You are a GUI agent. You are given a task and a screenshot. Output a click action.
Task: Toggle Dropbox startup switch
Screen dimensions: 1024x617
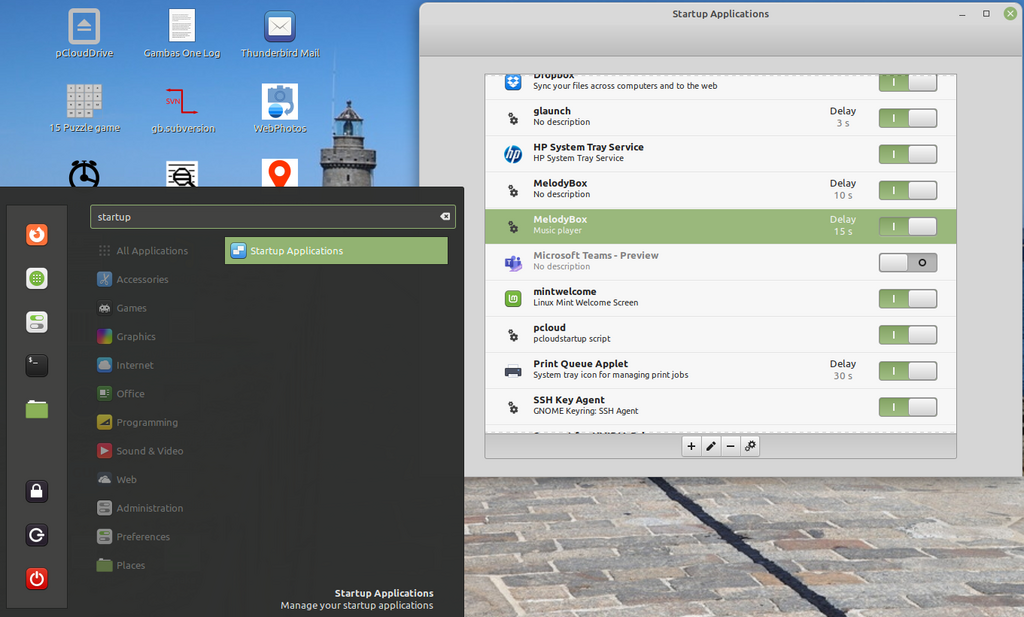908,82
